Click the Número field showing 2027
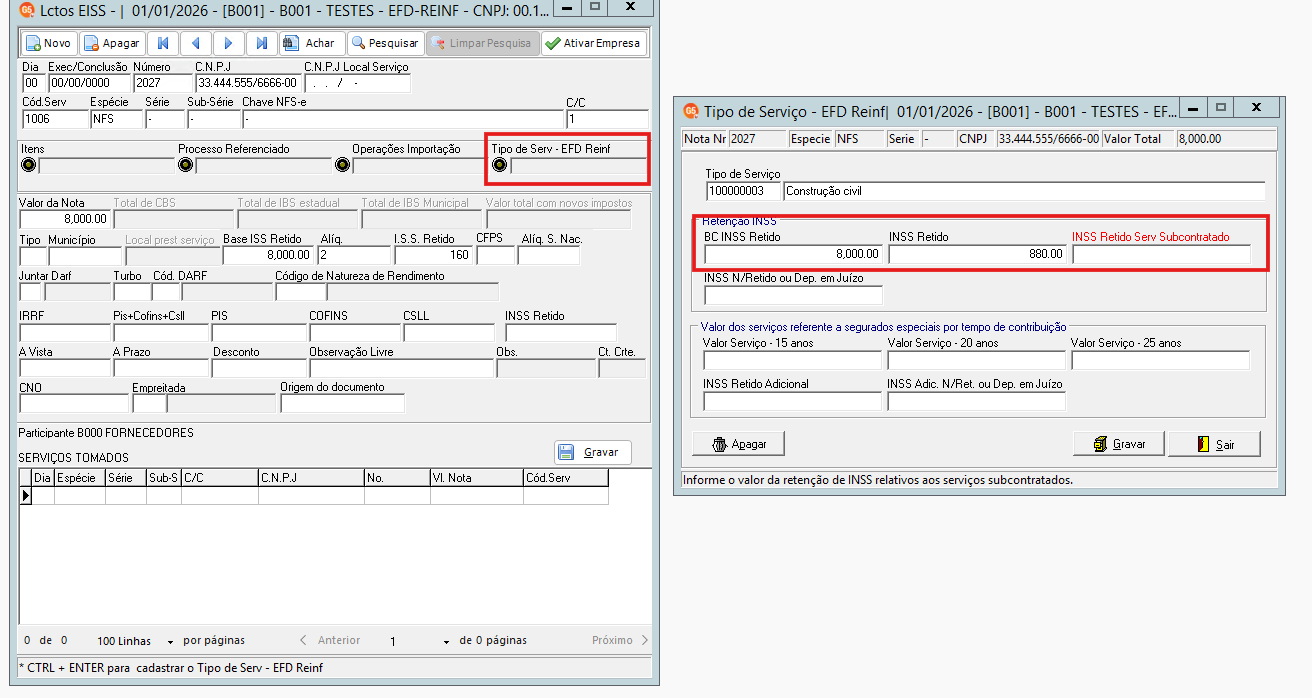1312x698 pixels. pyautogui.click(x=162, y=83)
